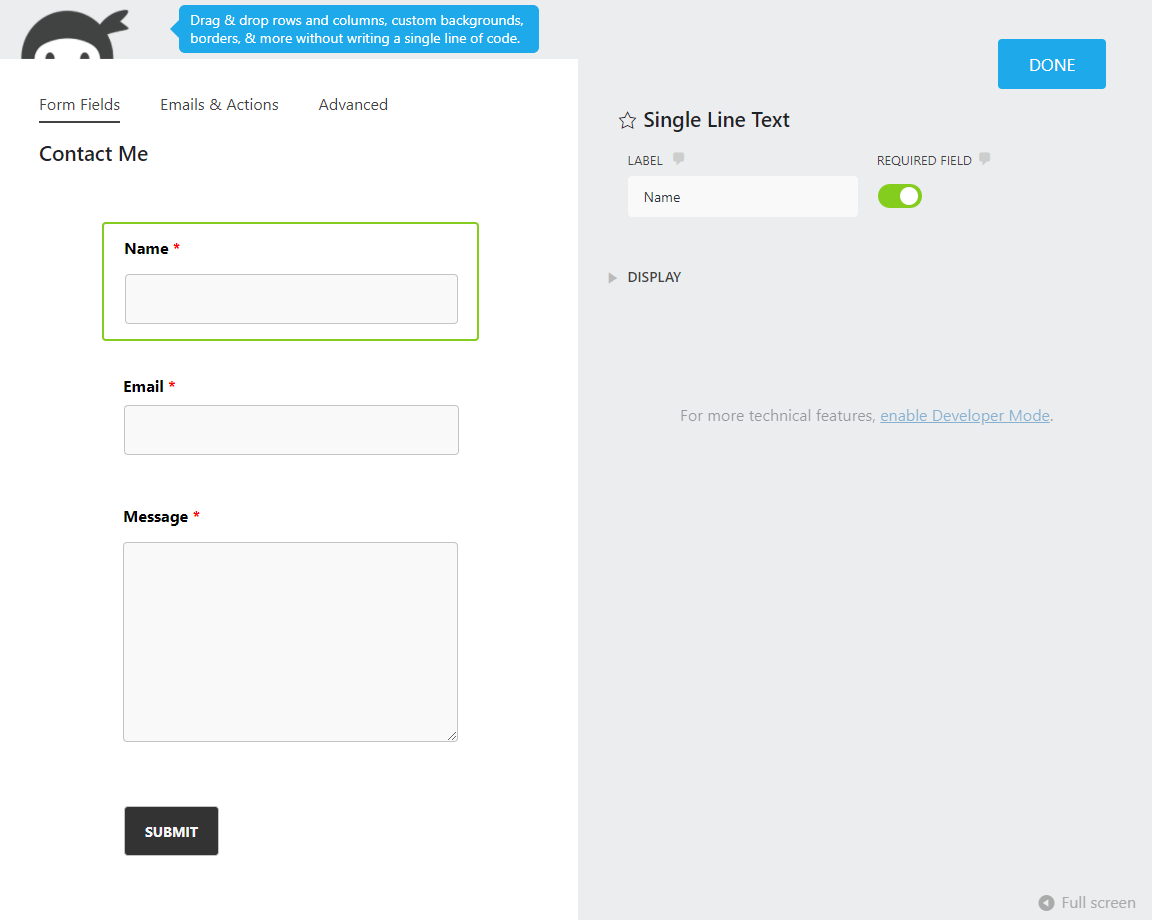Click the Name field input box

291,298
